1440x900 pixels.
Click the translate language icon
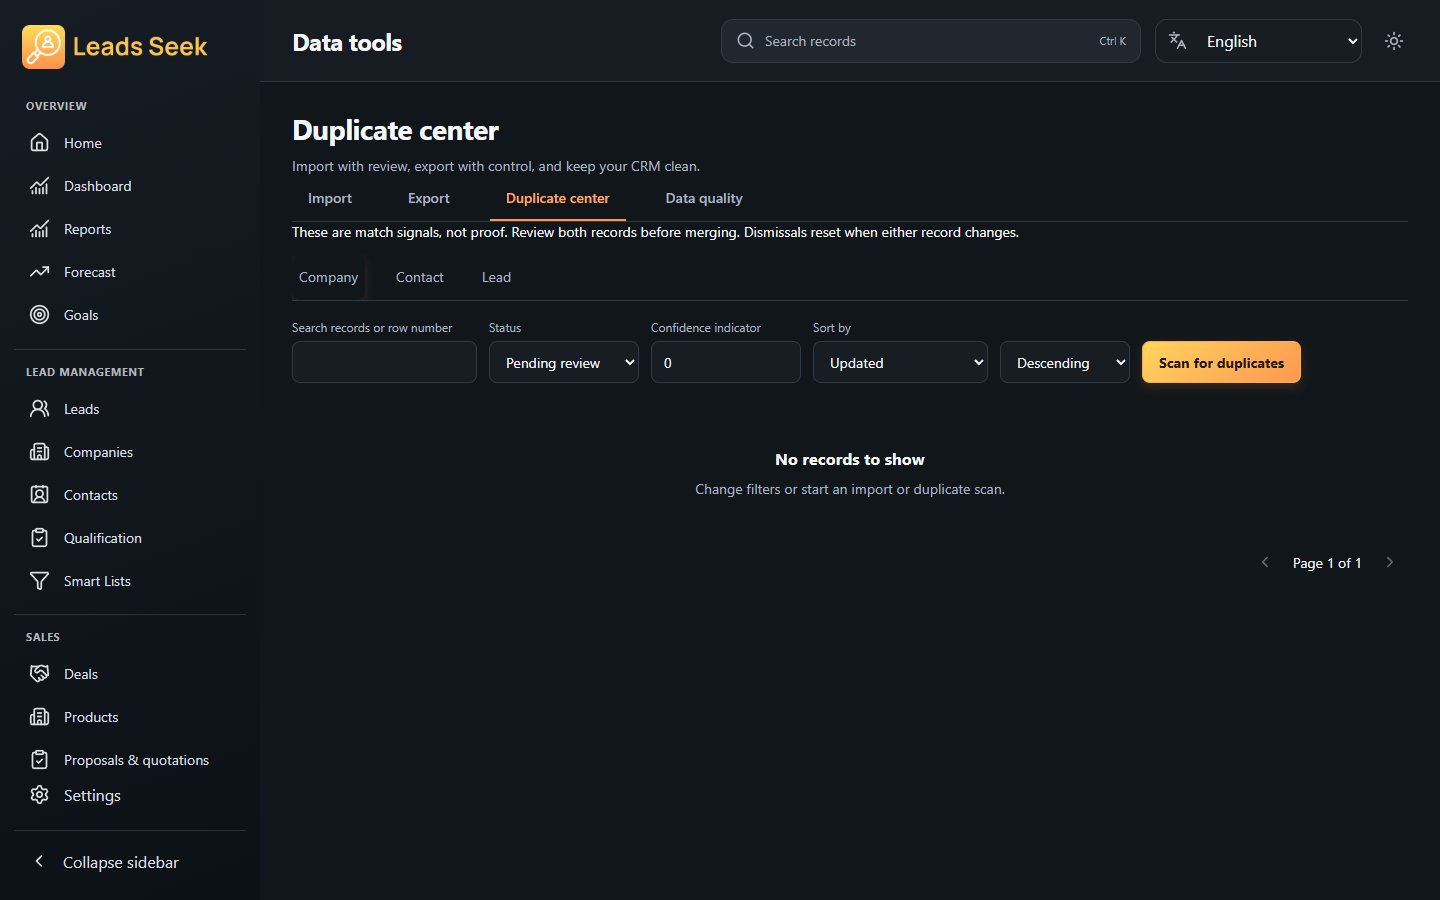click(1178, 41)
